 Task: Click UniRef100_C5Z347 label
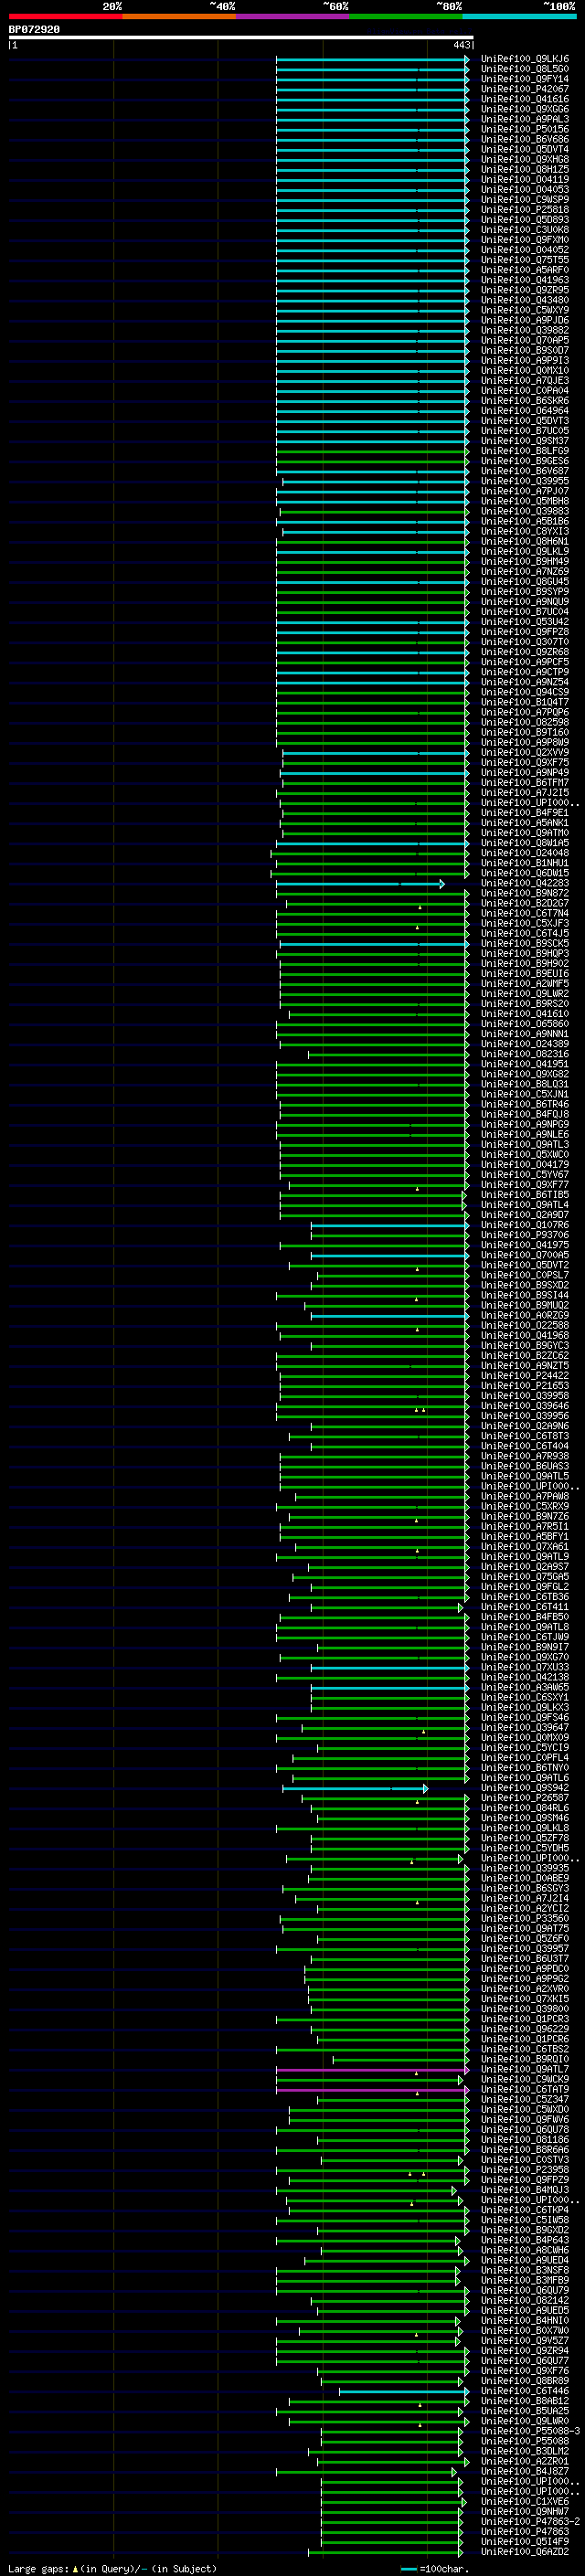pyautogui.click(x=525, y=2099)
